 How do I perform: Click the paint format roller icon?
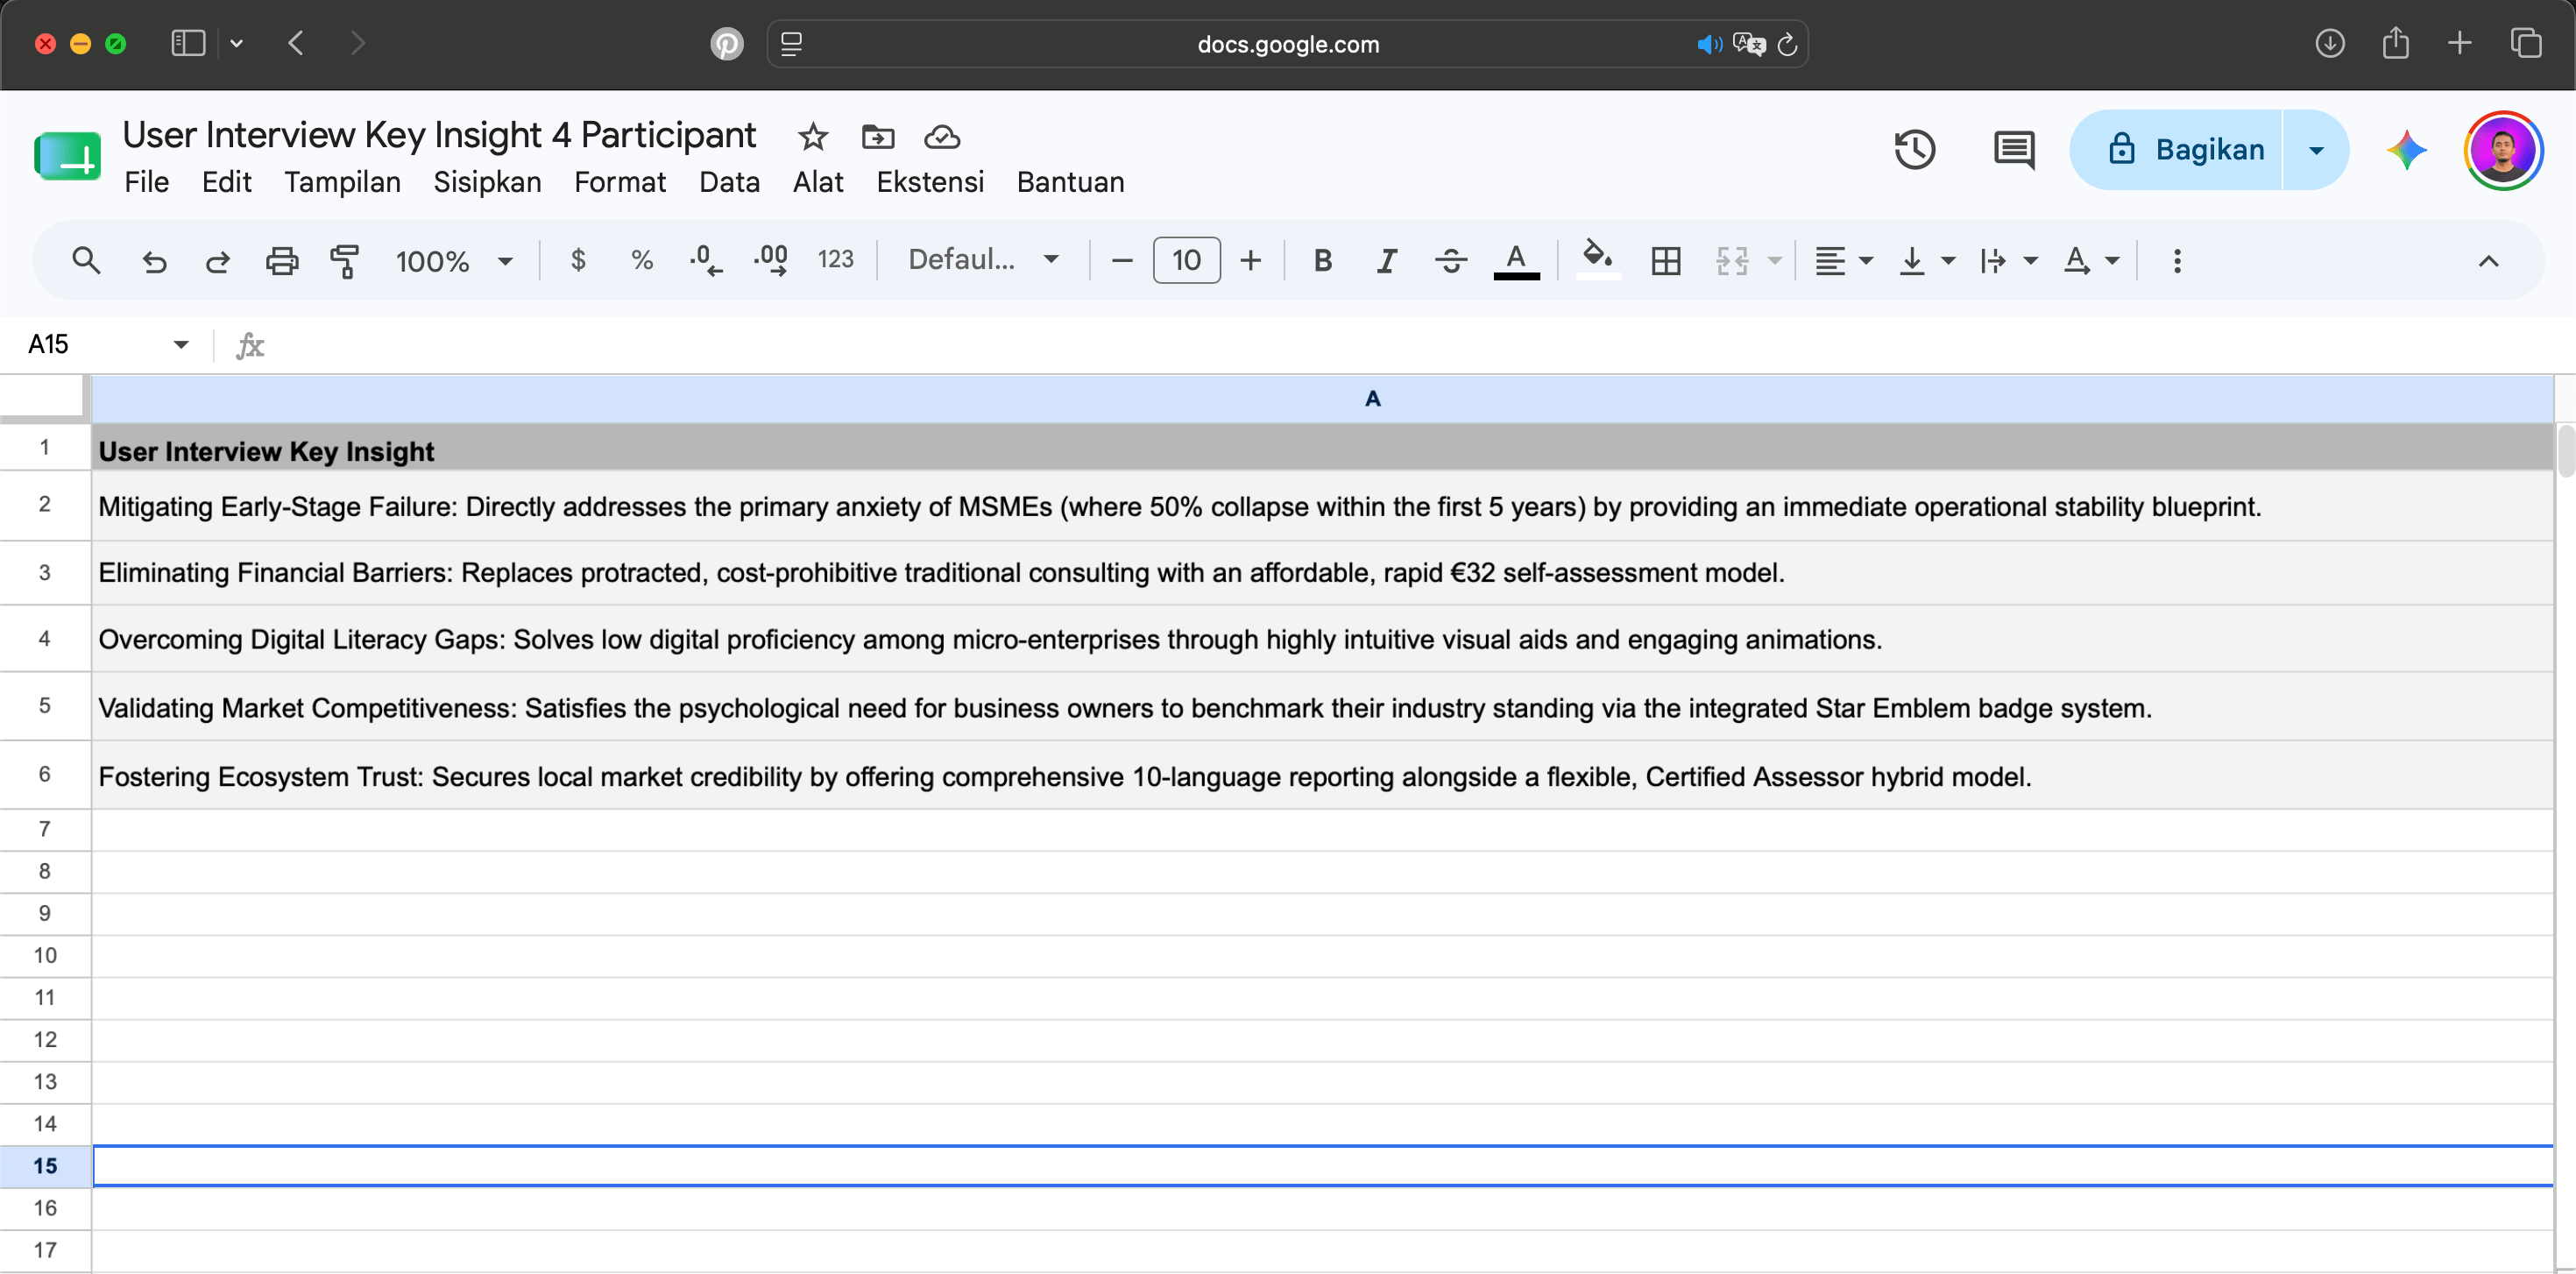(344, 261)
